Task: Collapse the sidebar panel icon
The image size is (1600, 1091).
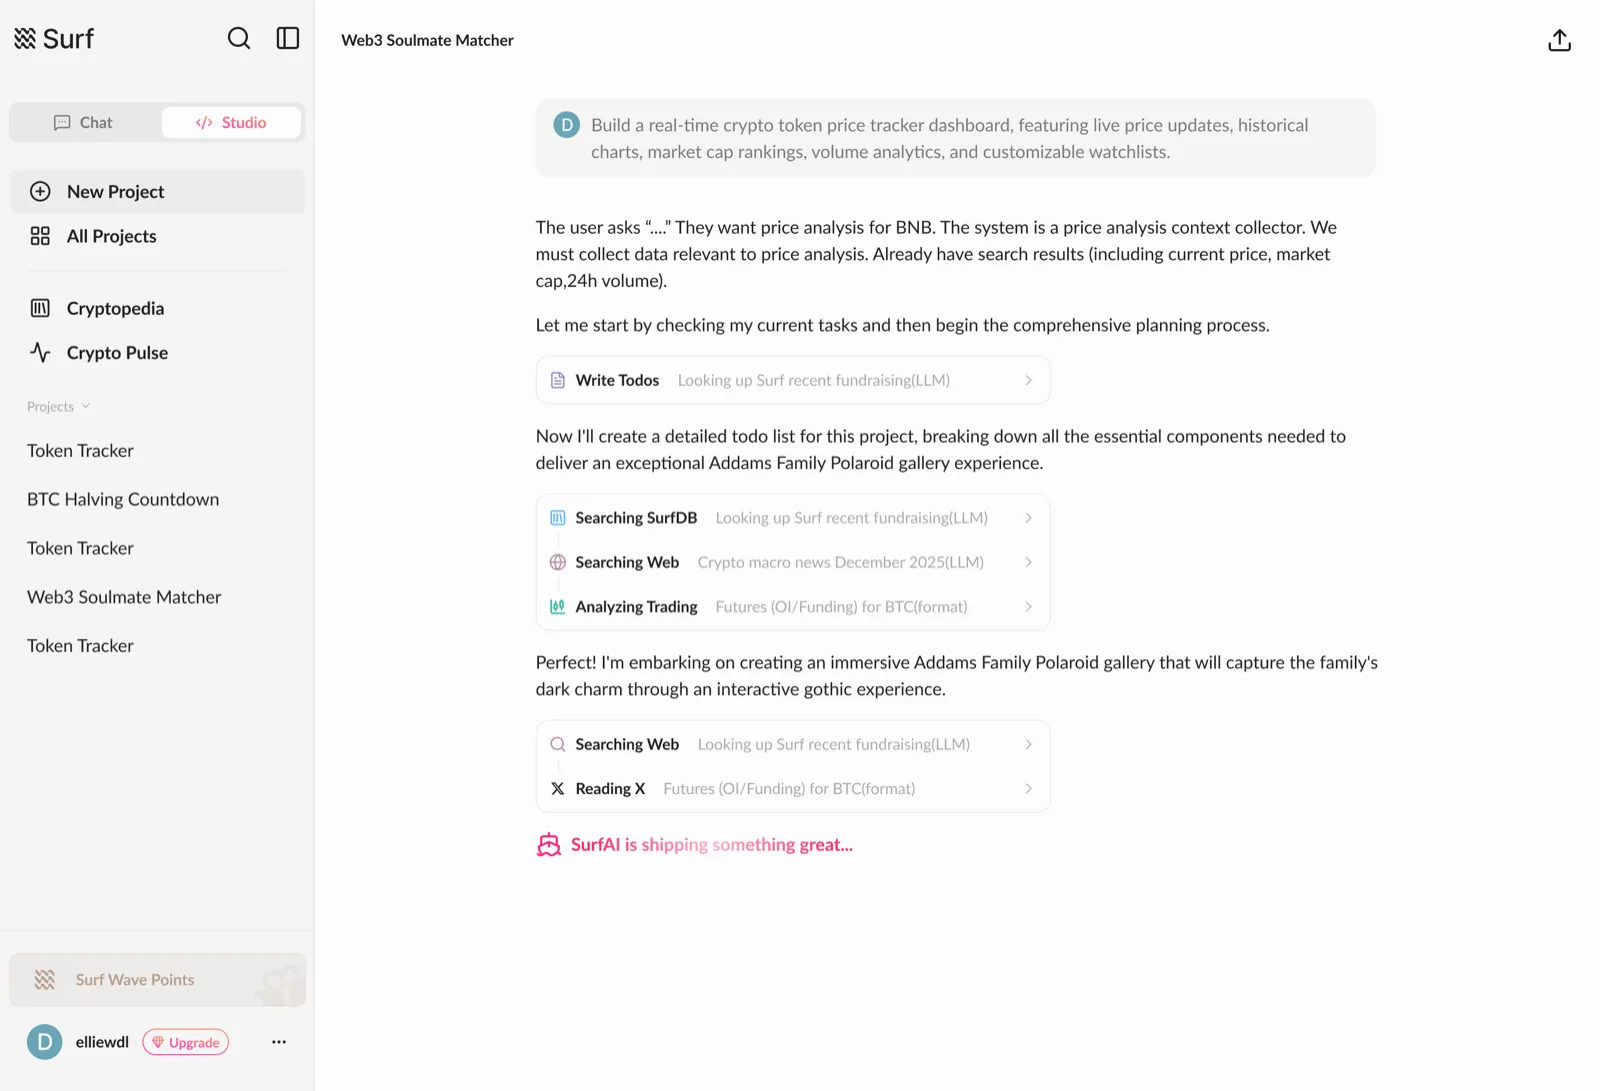Action: [288, 38]
